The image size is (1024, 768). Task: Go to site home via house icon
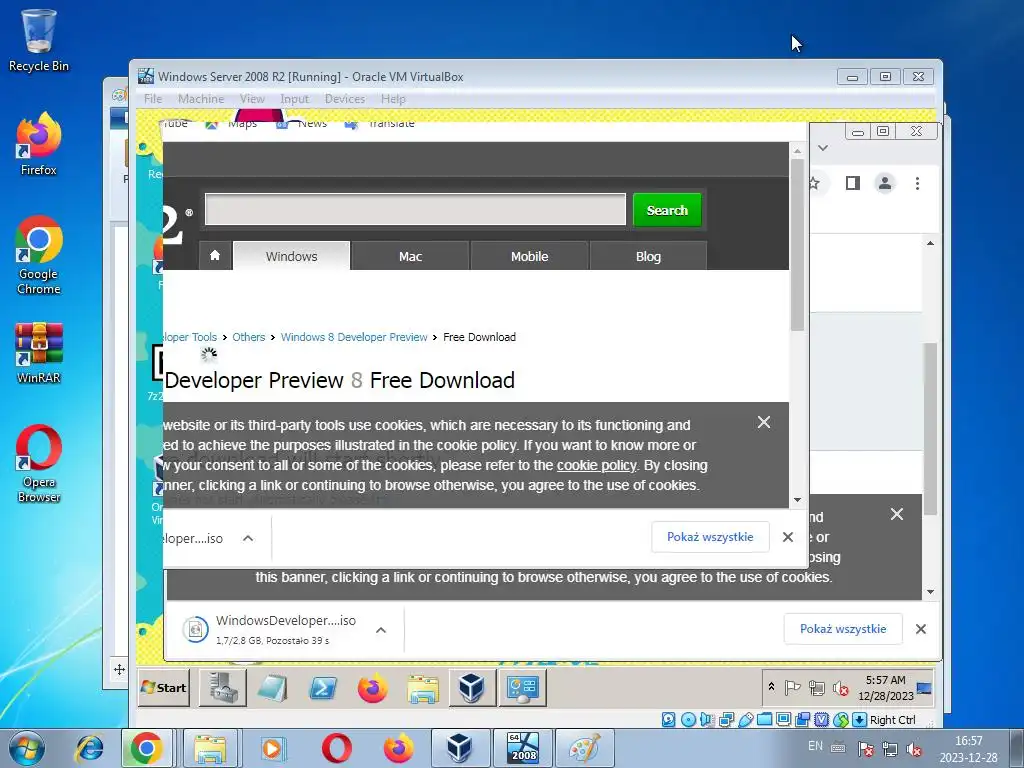(215, 255)
